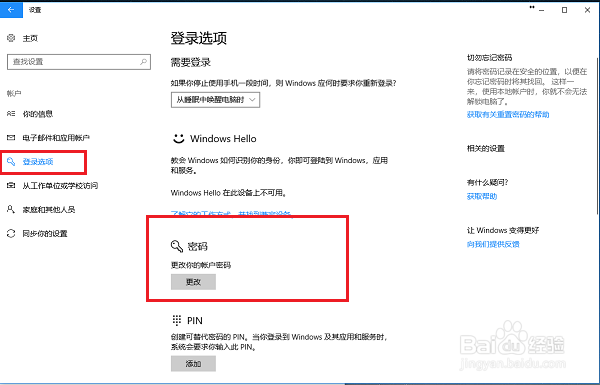Click the sync arrows icon
600x385 pixels.
point(11,233)
